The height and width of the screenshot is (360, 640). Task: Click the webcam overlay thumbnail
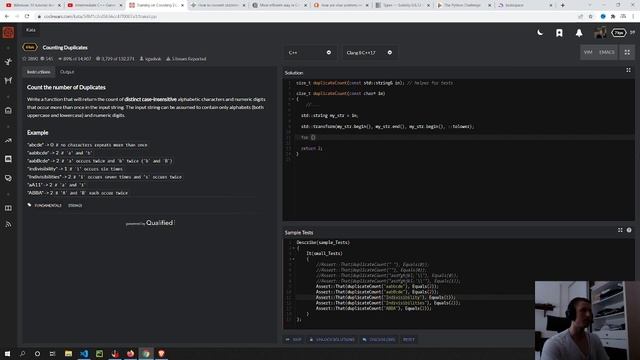[587, 320]
